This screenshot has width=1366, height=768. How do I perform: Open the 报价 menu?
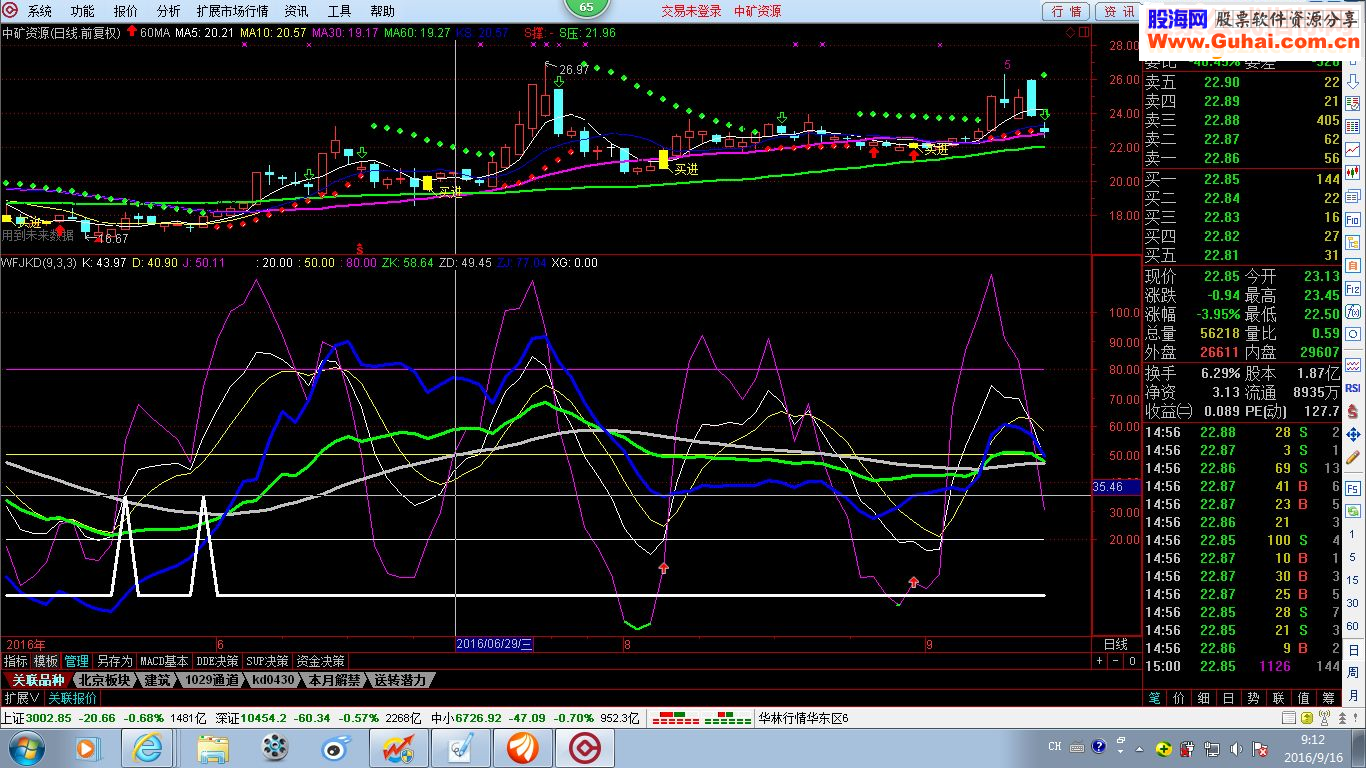126,11
